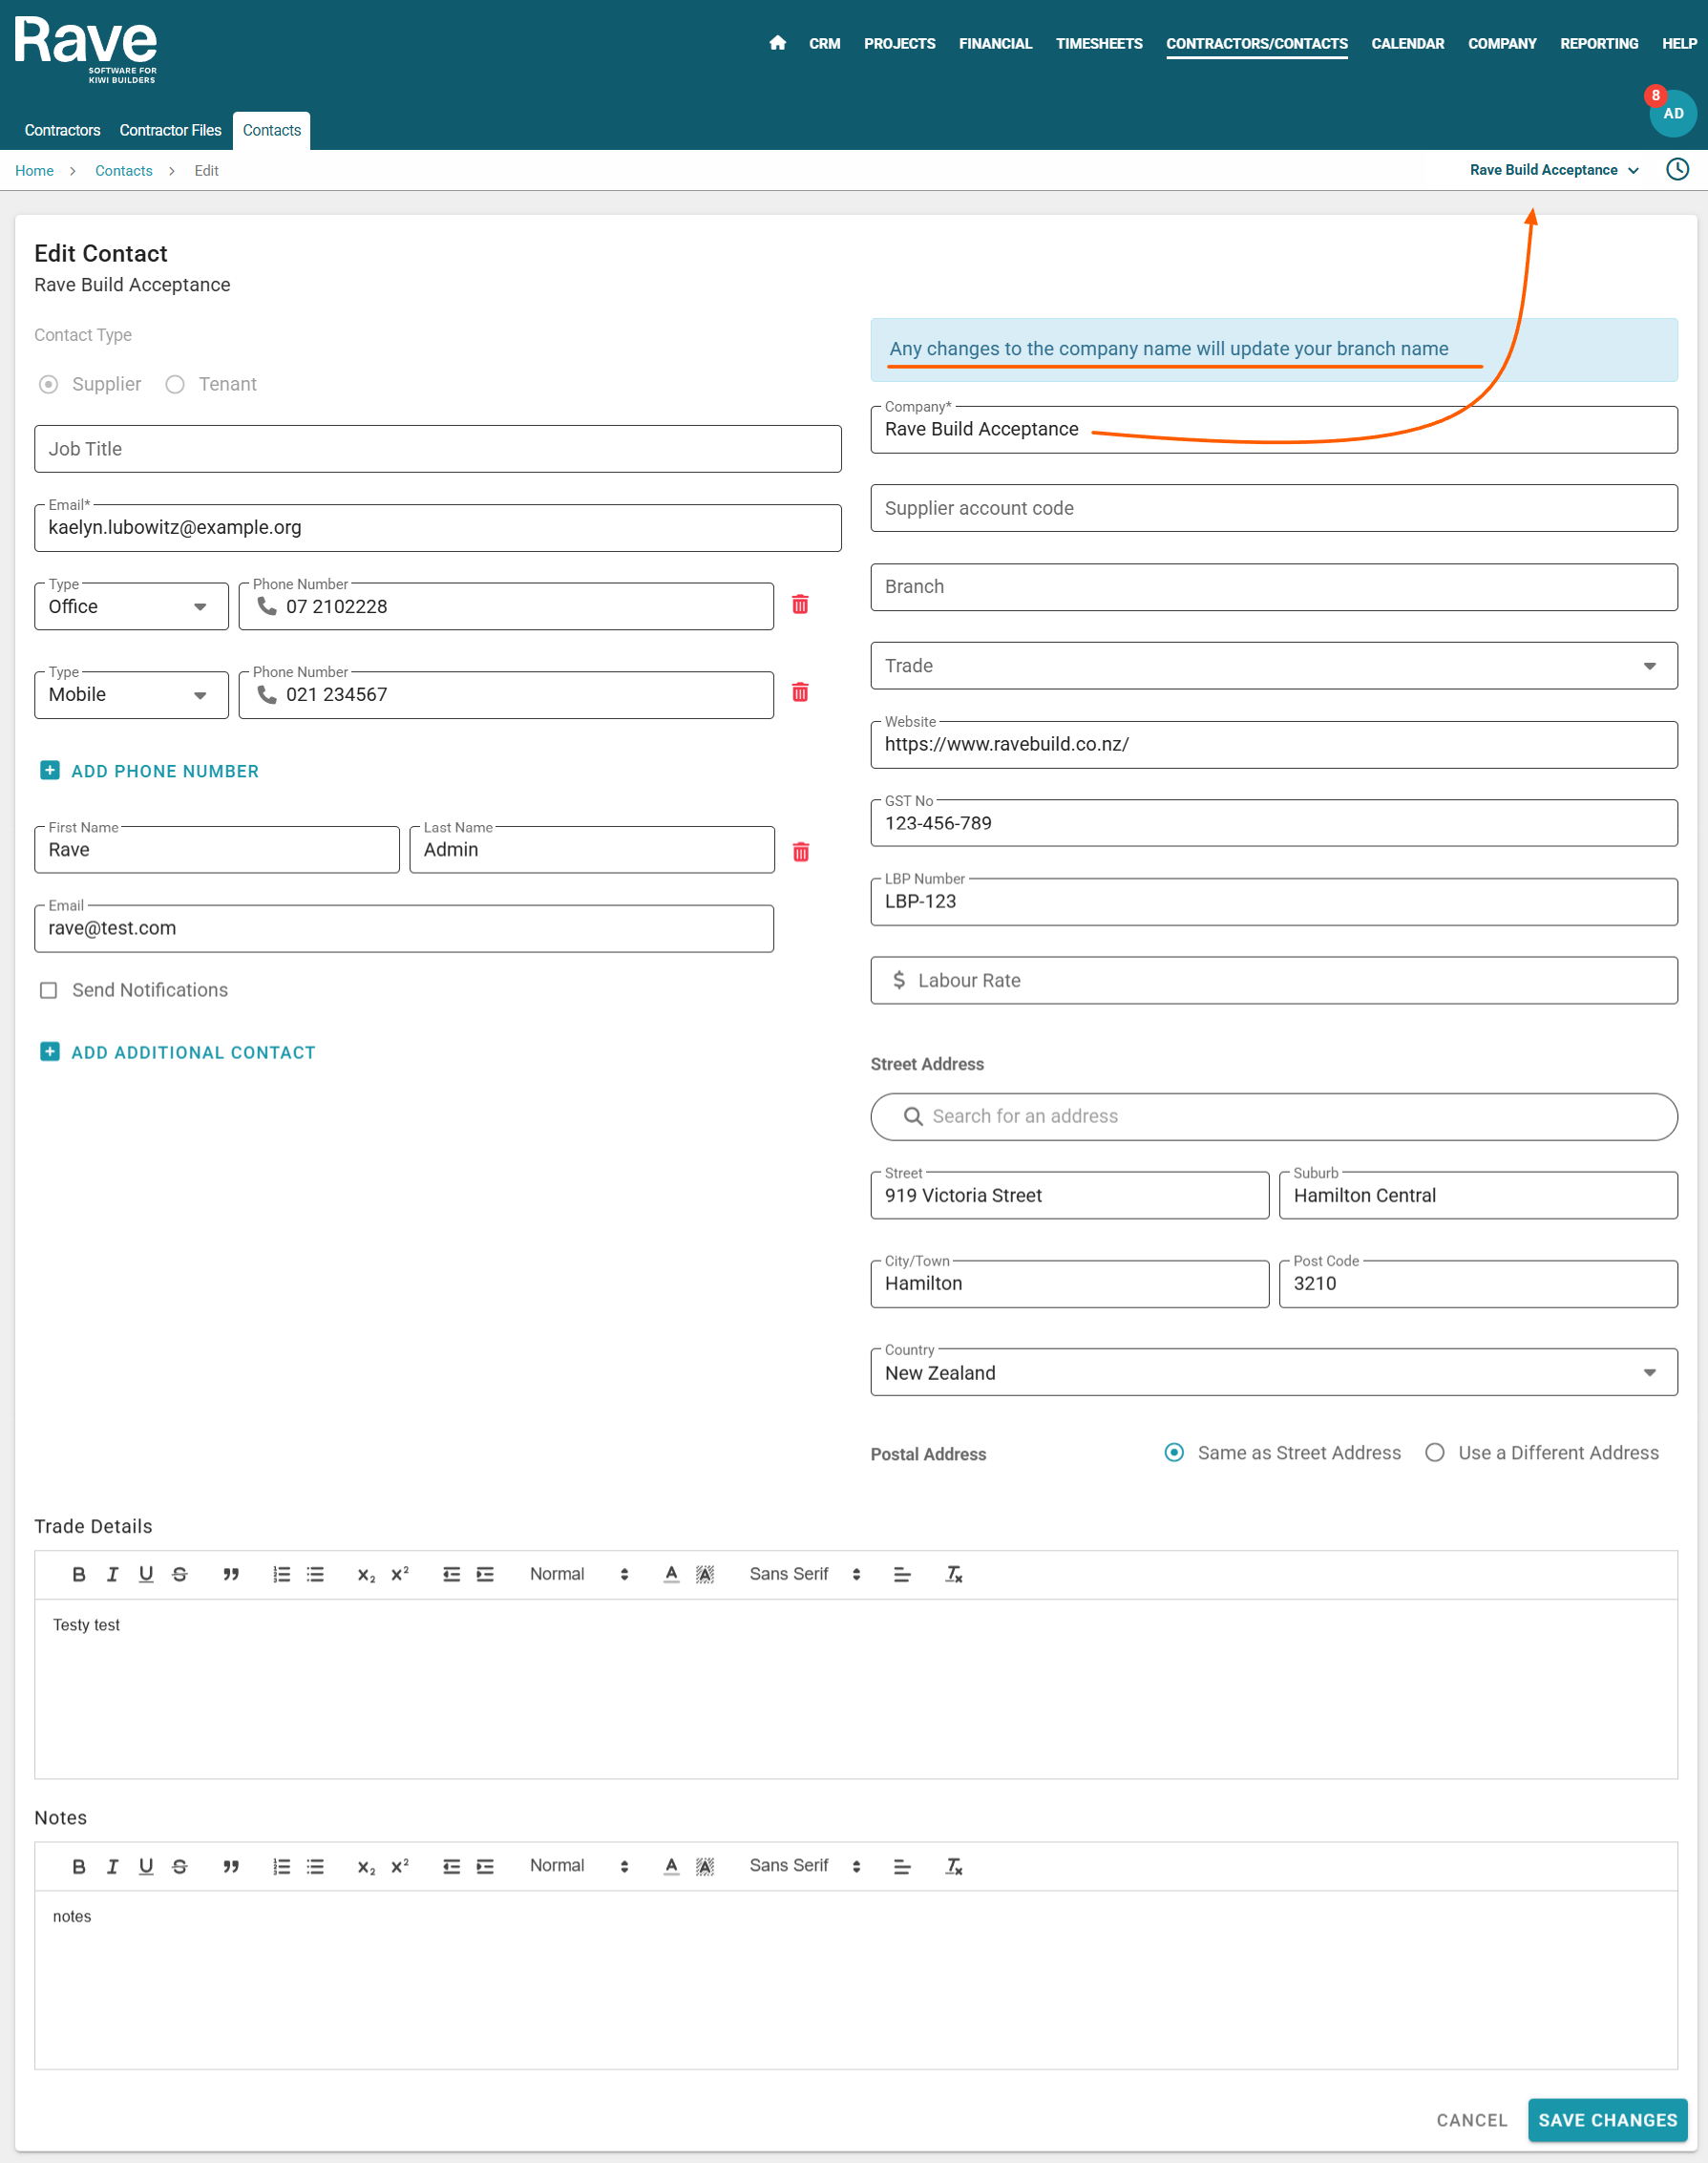This screenshot has height=2163, width=1708.
Task: Delete the Office phone number row
Action: click(x=800, y=605)
